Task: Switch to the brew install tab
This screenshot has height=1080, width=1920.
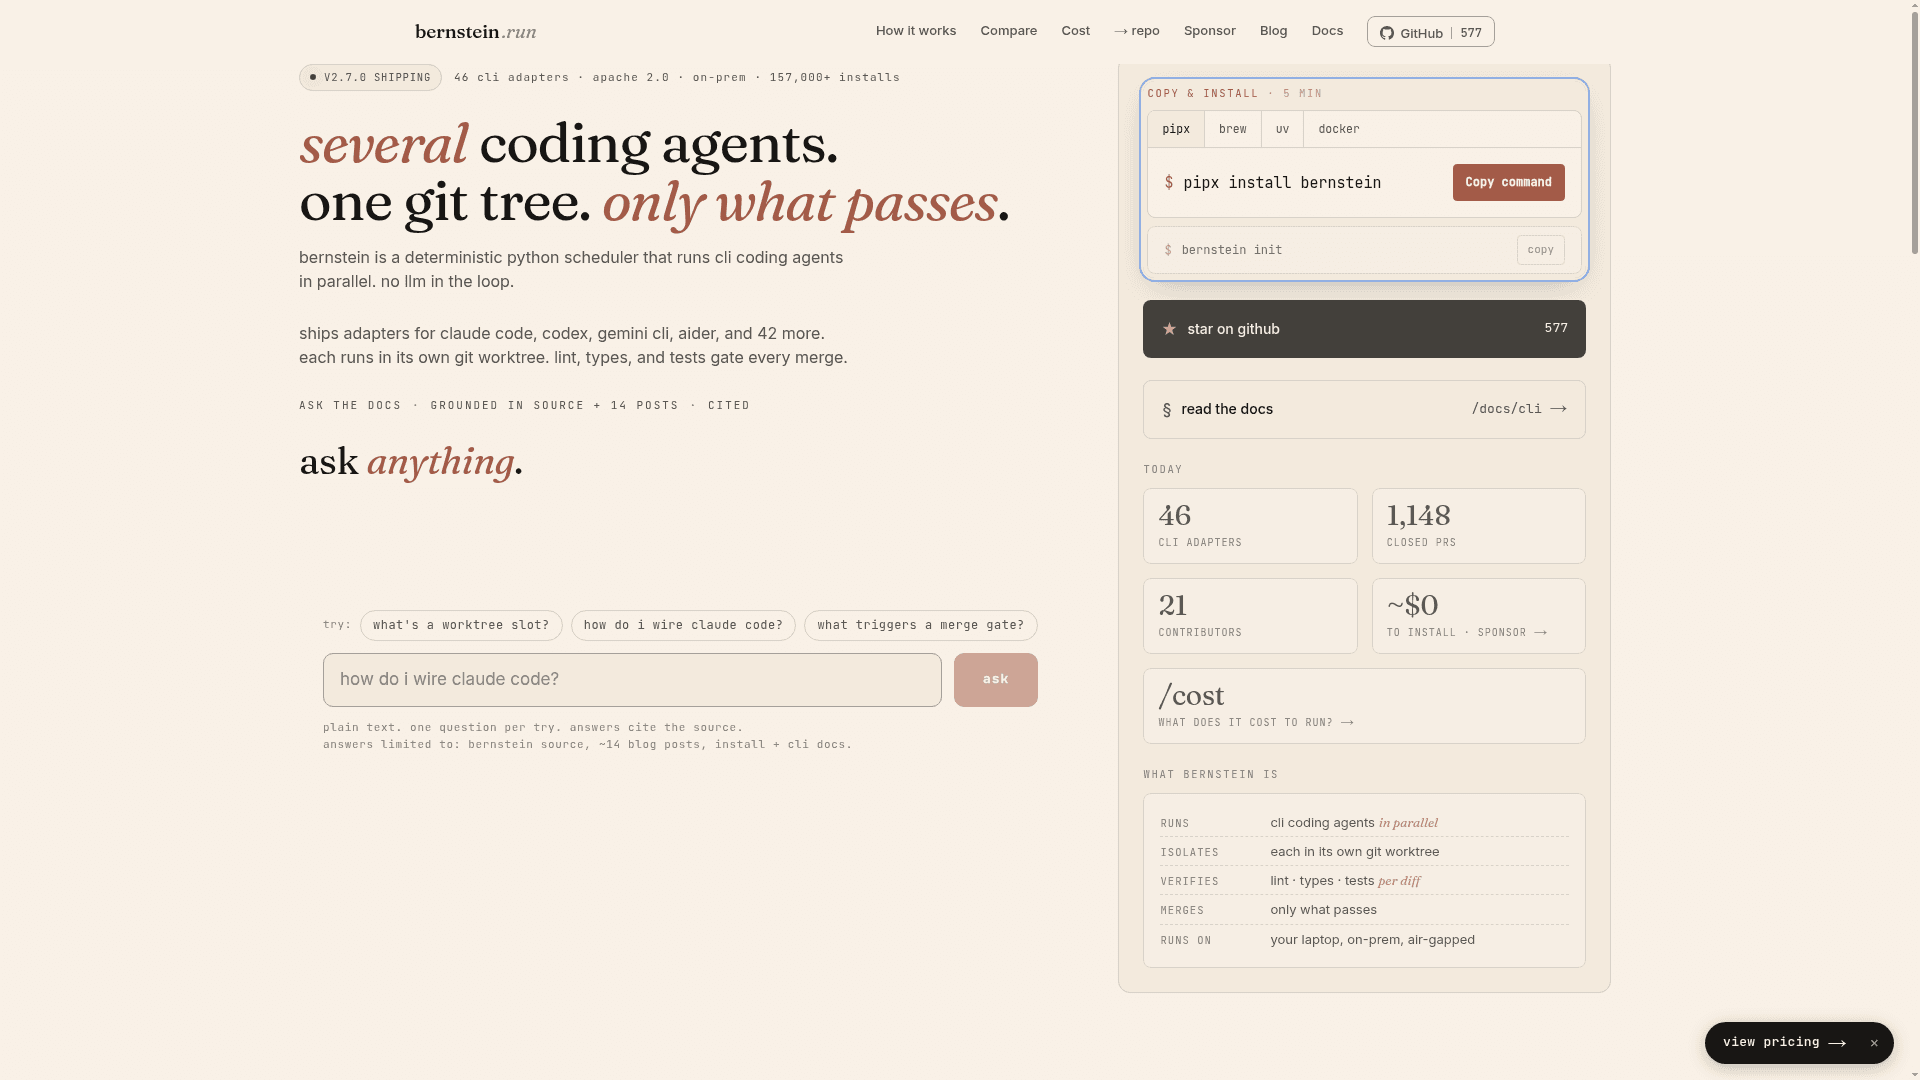Action: coord(1233,129)
